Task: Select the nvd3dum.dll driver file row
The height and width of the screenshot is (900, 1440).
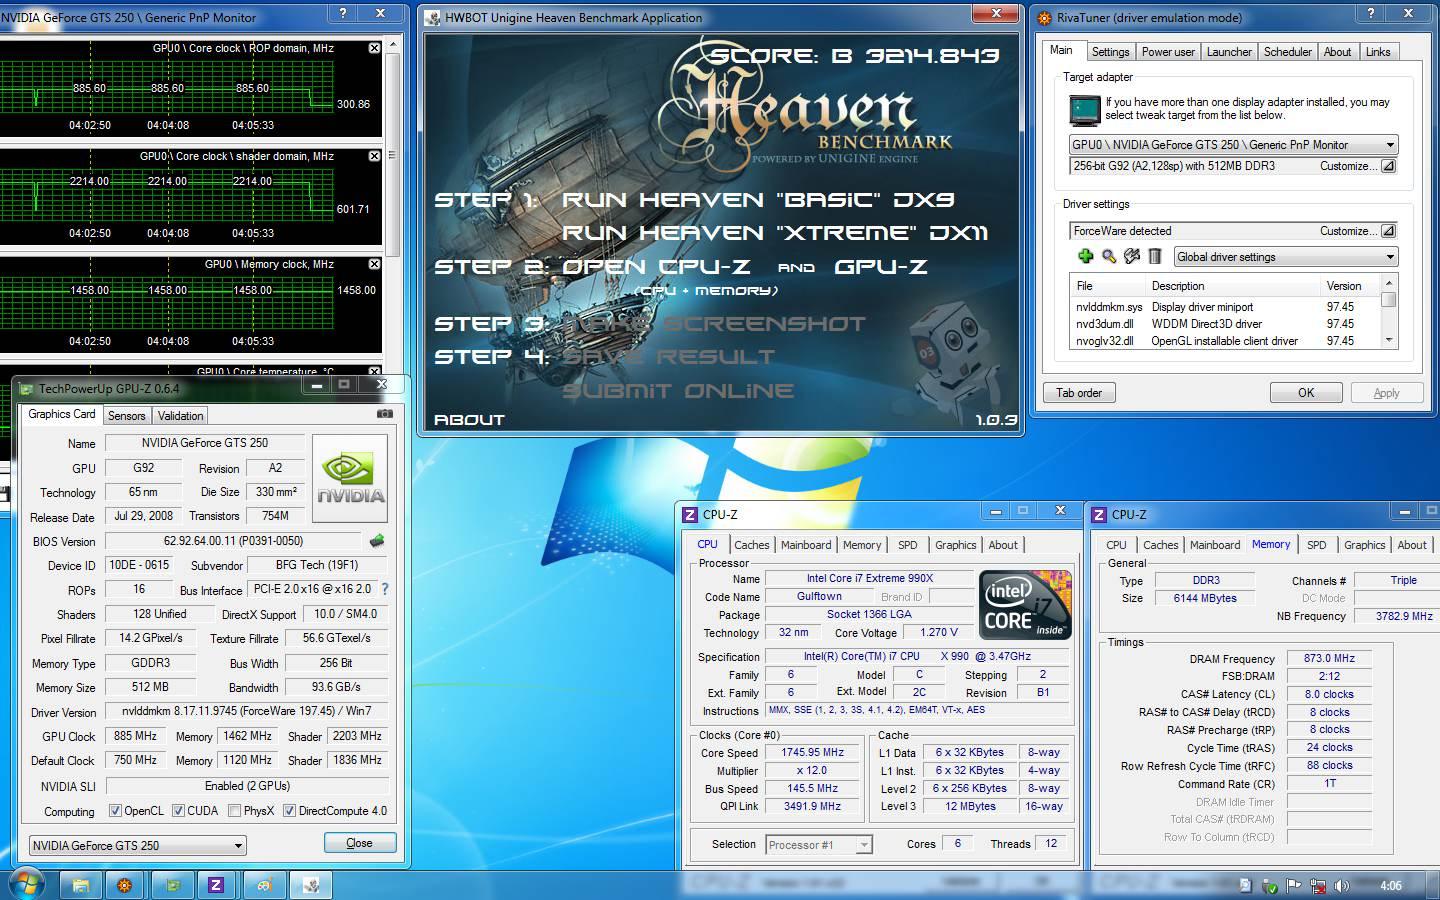Action: point(1224,324)
